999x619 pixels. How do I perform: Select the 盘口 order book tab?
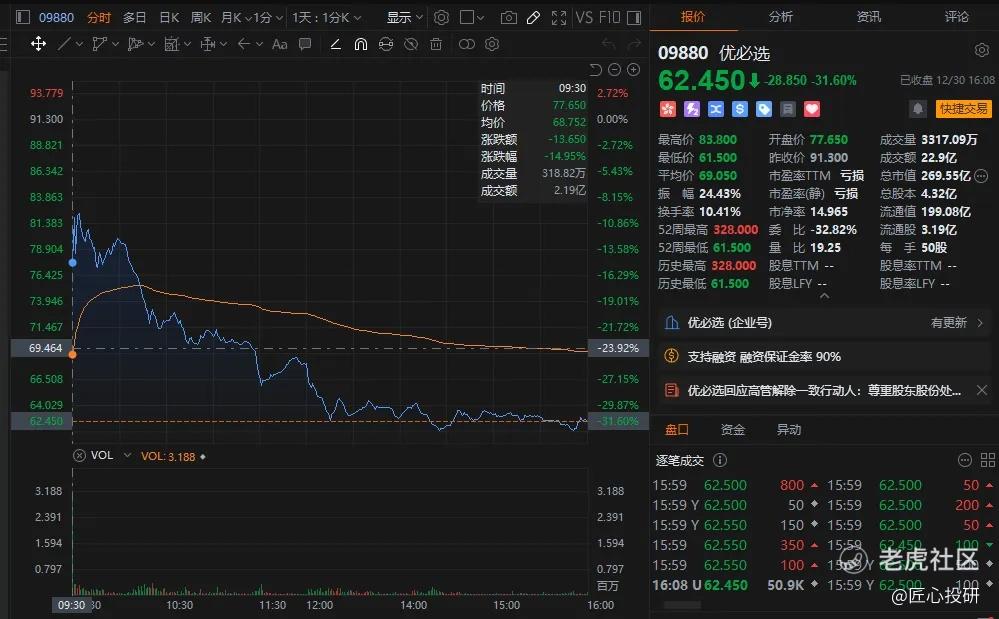click(677, 430)
